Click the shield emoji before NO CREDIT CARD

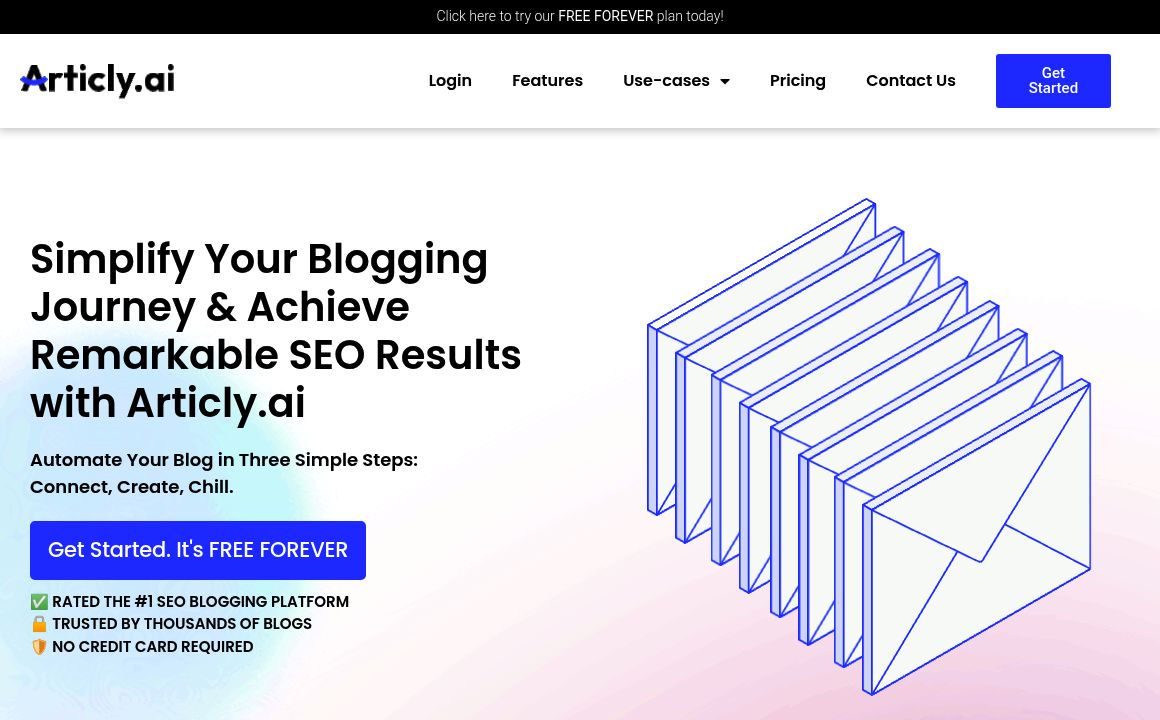pos(39,646)
